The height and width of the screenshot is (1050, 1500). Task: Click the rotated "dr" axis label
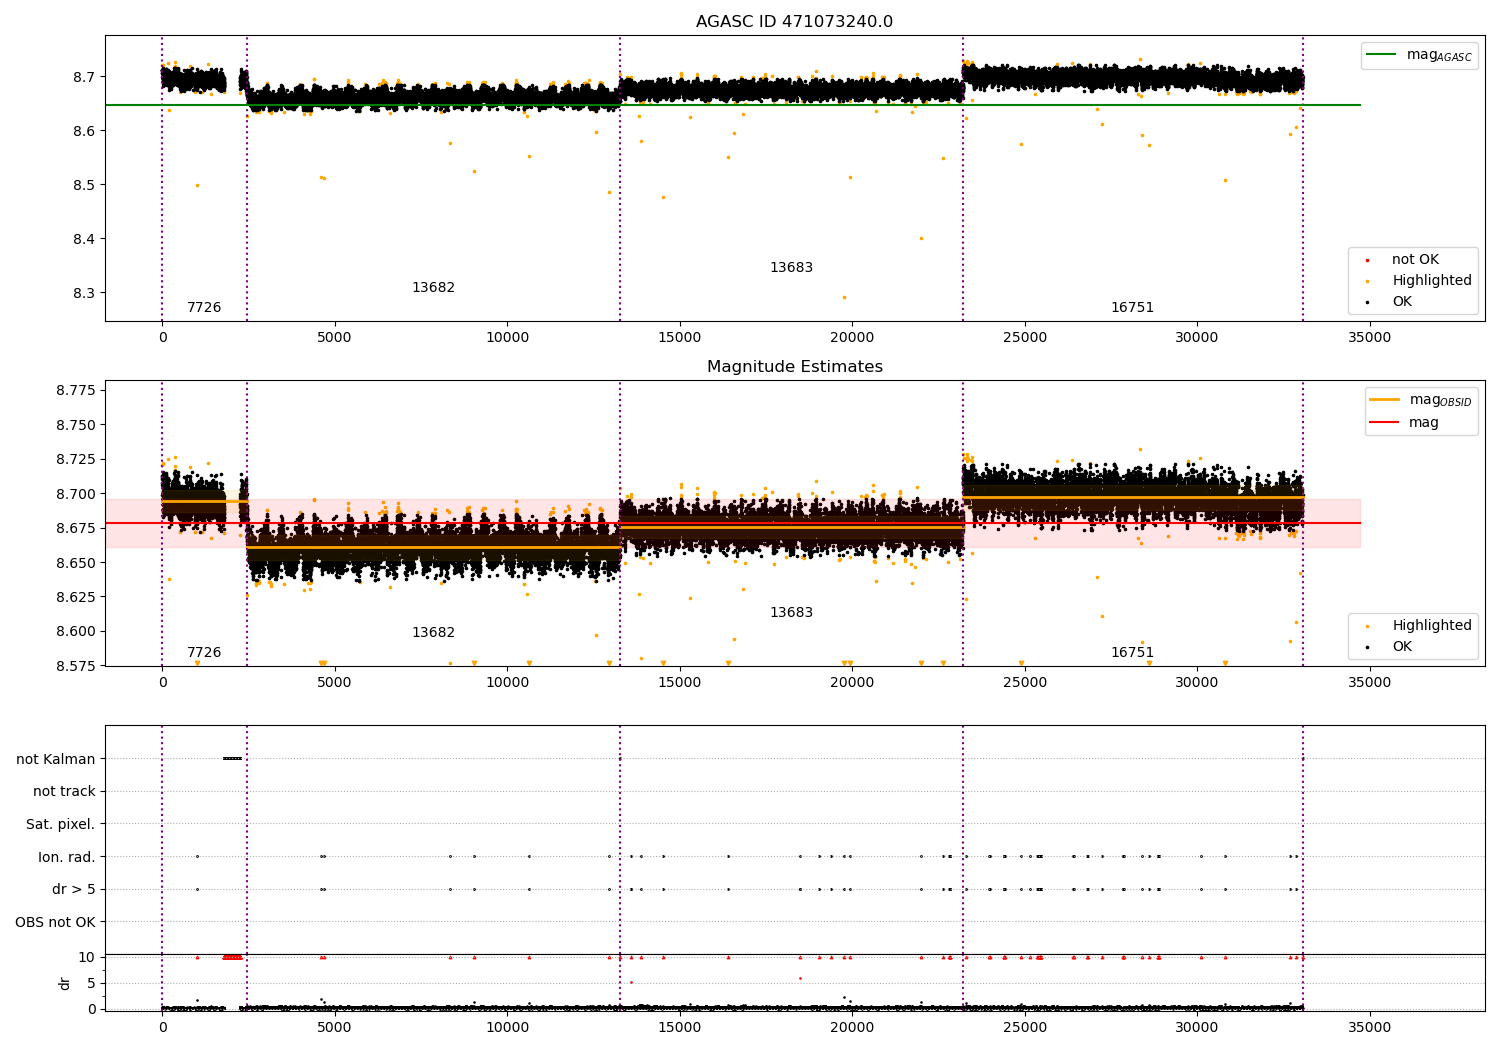pyautogui.click(x=65, y=983)
